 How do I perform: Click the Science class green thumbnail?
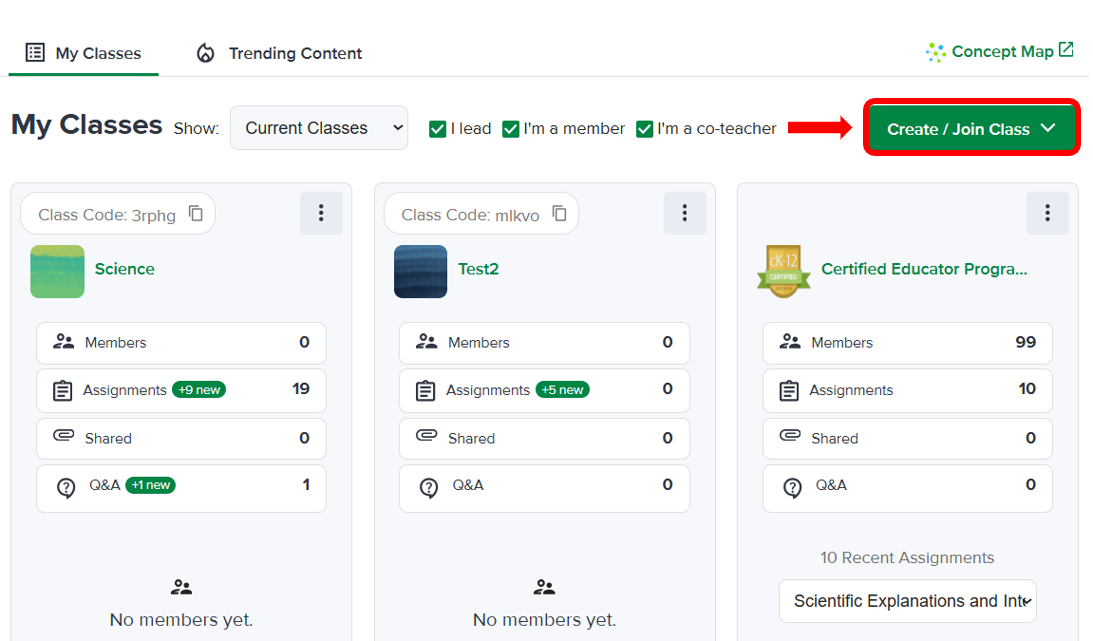[x=57, y=271]
